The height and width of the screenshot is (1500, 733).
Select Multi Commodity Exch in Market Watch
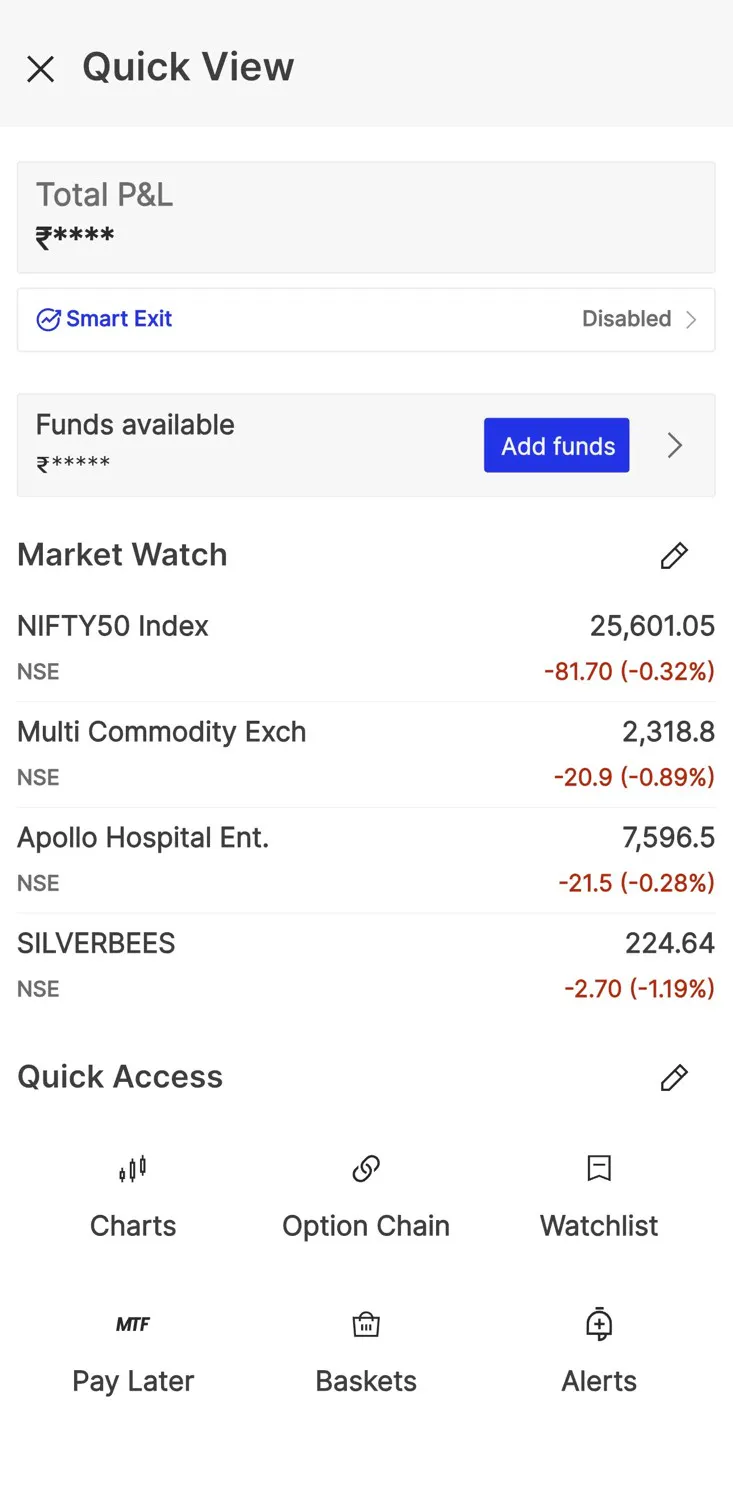coord(366,754)
